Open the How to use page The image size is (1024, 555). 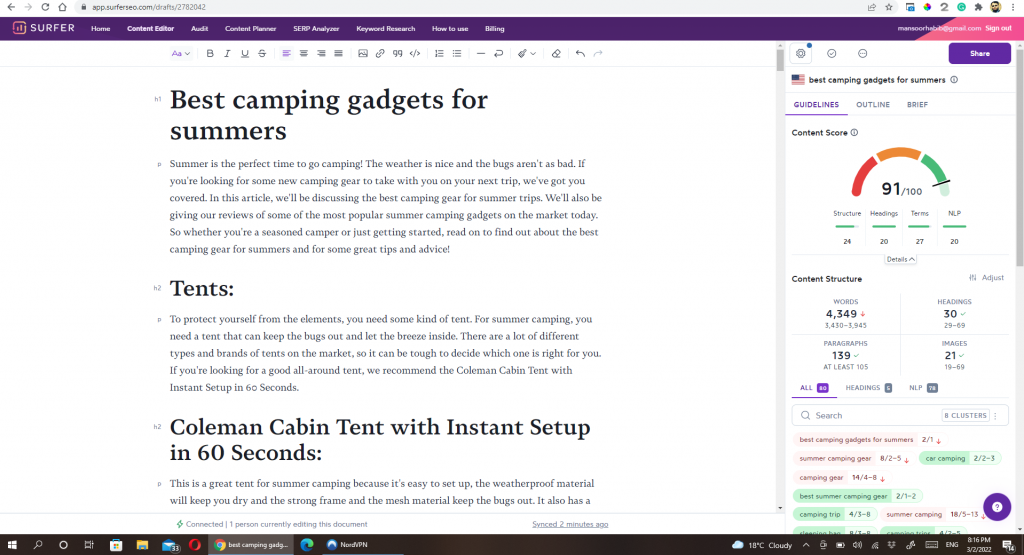pyautogui.click(x=449, y=29)
